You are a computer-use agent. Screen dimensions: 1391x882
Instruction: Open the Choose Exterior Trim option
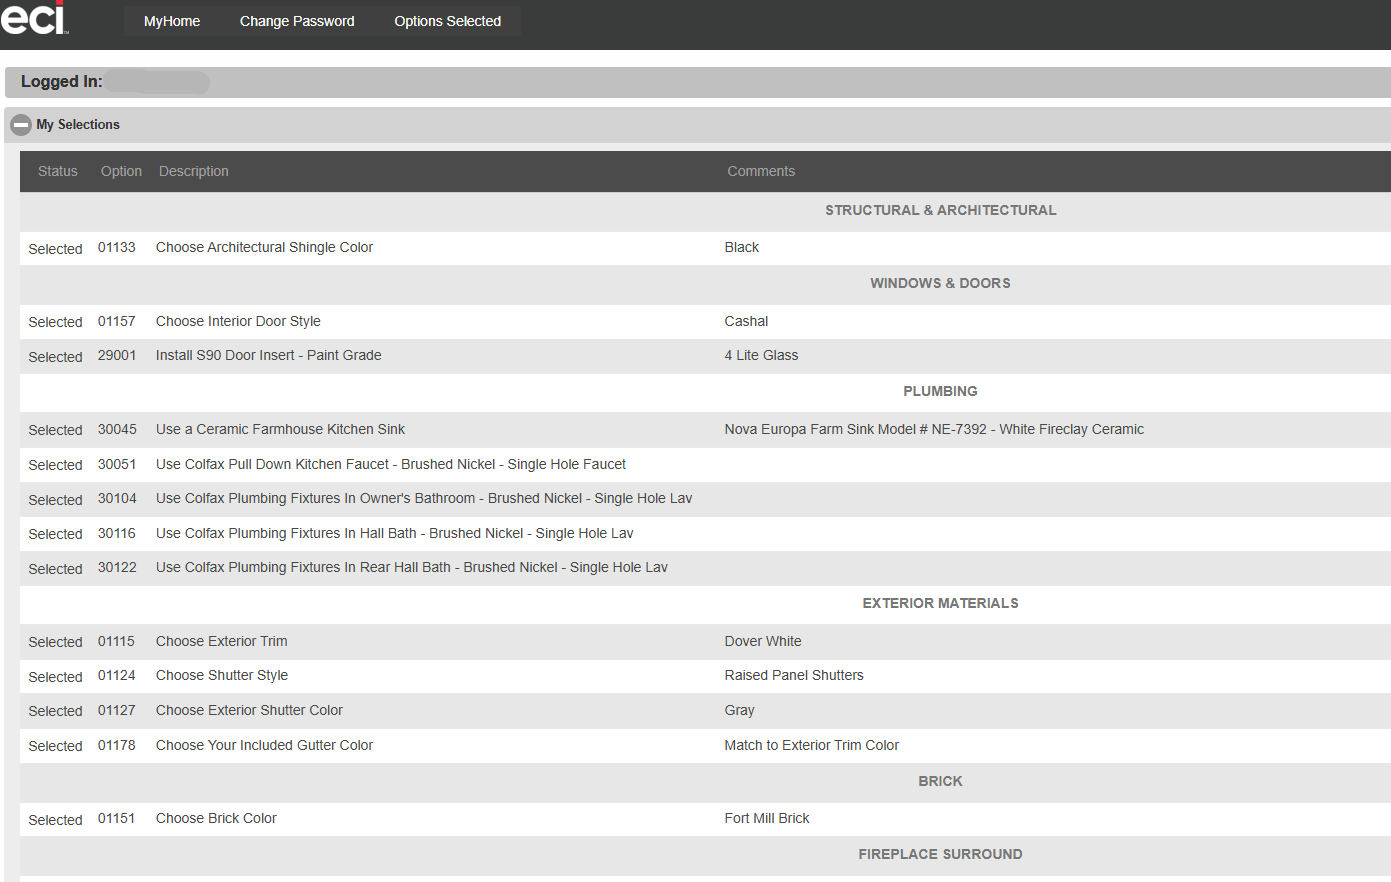(x=221, y=641)
